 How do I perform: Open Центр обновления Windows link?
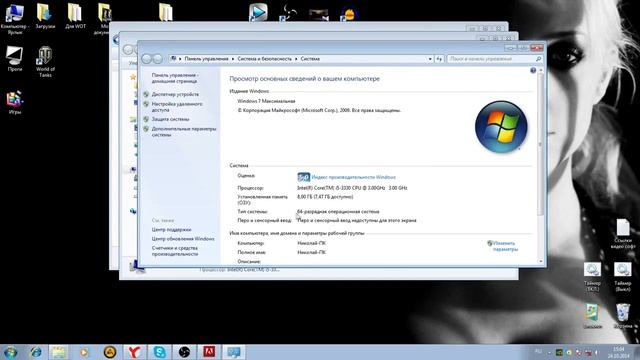pyautogui.click(x=183, y=238)
